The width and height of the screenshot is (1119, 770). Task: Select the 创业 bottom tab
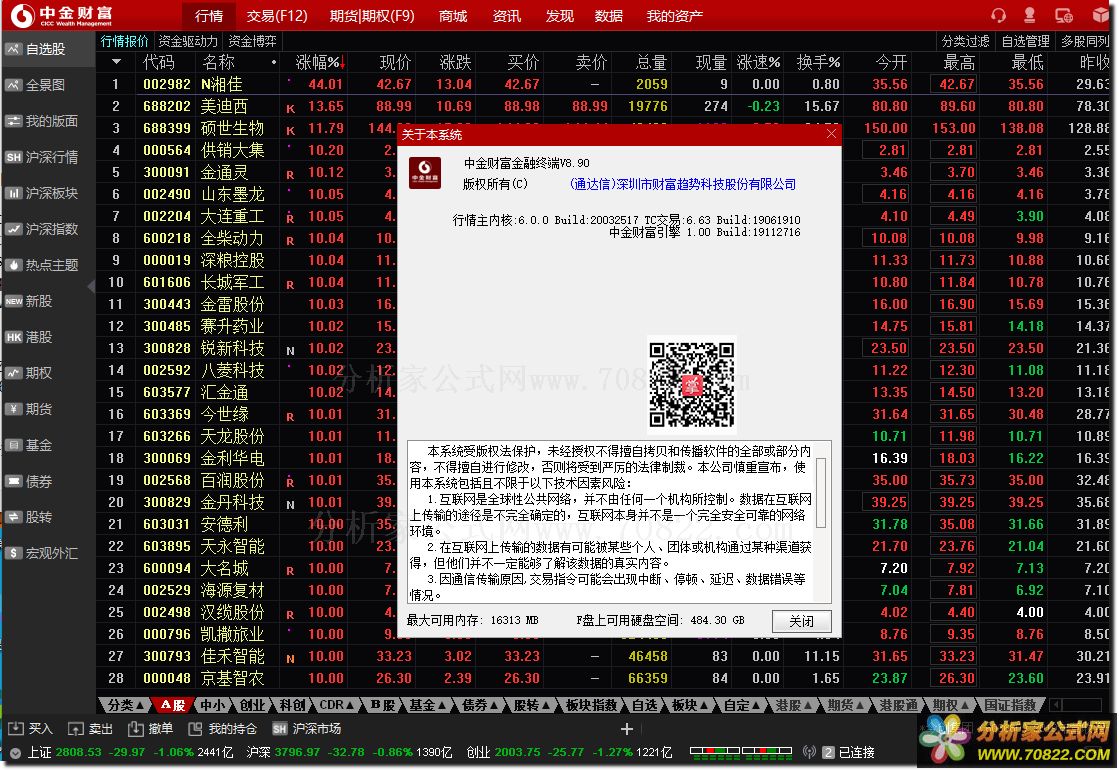251,705
